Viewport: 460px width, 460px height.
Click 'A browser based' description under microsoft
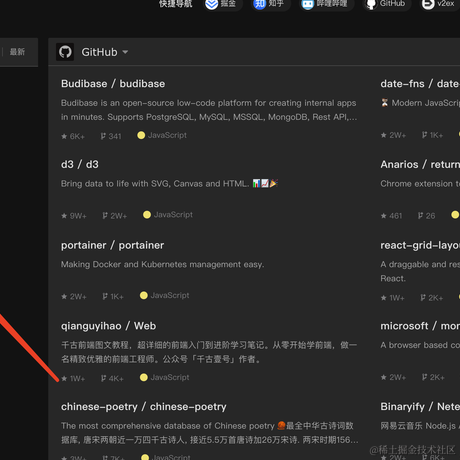click(x=420, y=345)
